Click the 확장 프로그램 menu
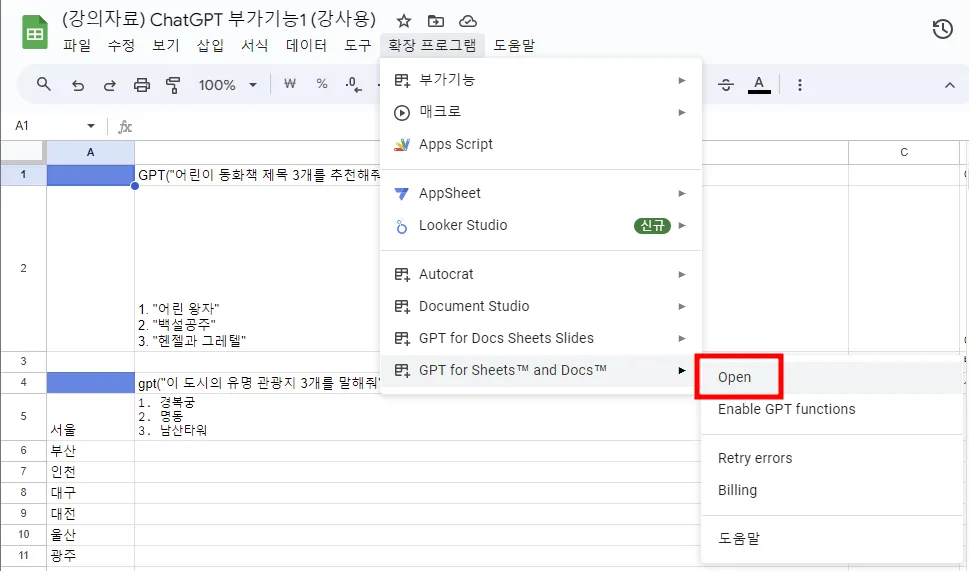This screenshot has width=969, height=571. tap(432, 45)
